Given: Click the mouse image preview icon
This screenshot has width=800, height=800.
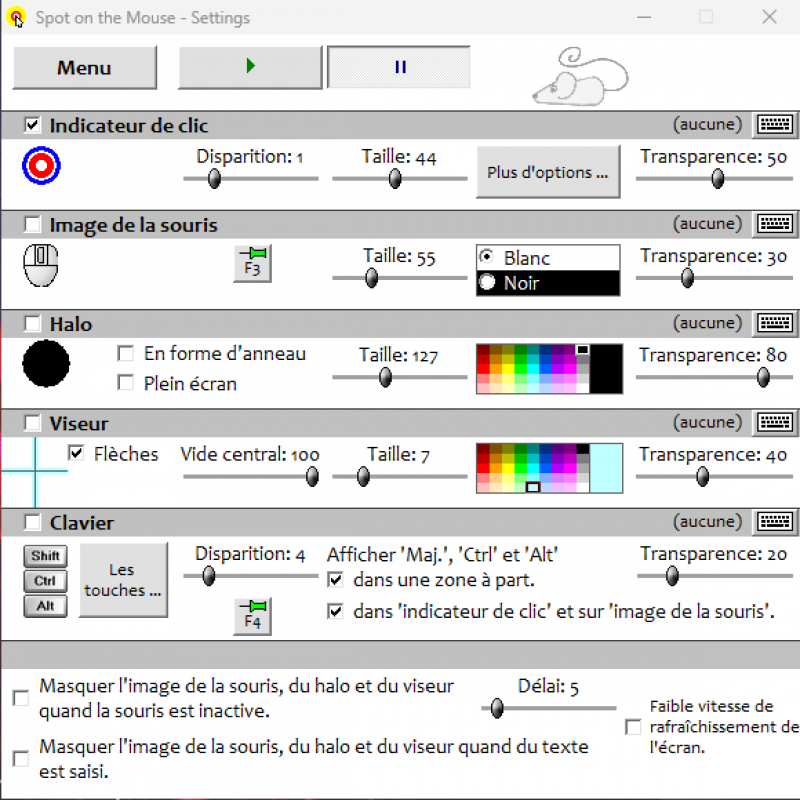Looking at the screenshot, I should click(x=40, y=265).
